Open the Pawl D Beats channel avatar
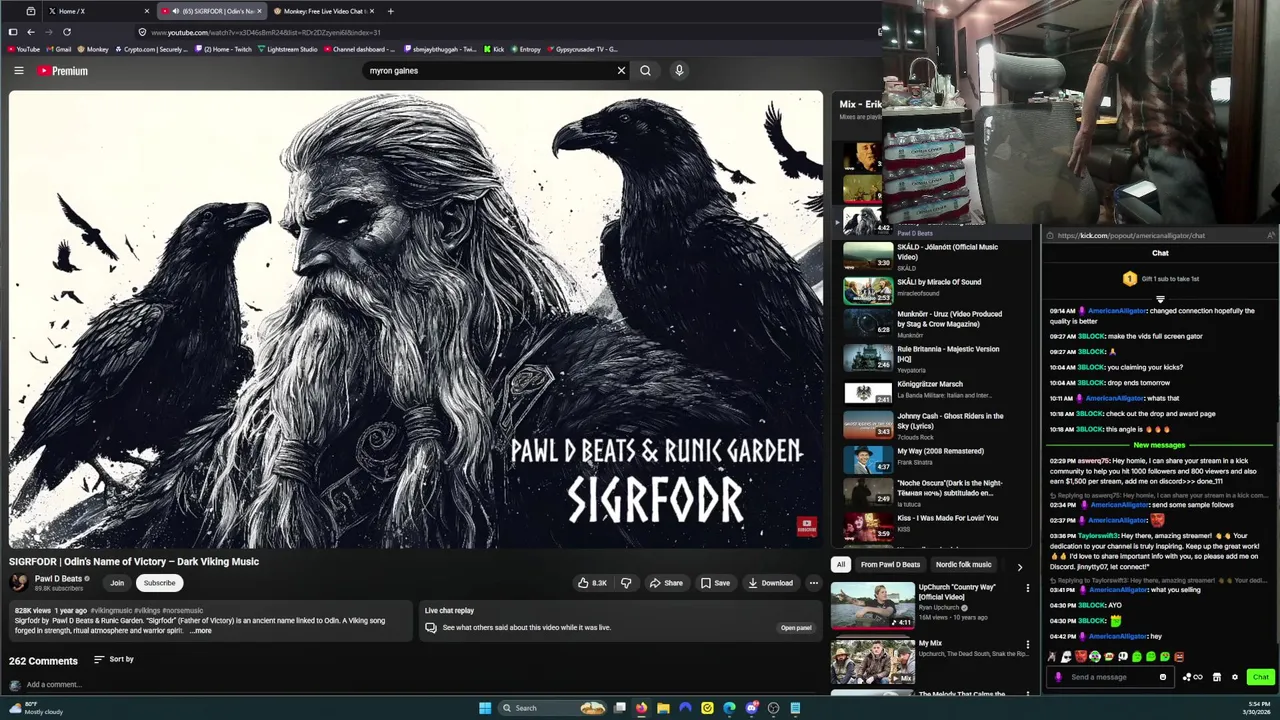The image size is (1280, 720). point(19,583)
